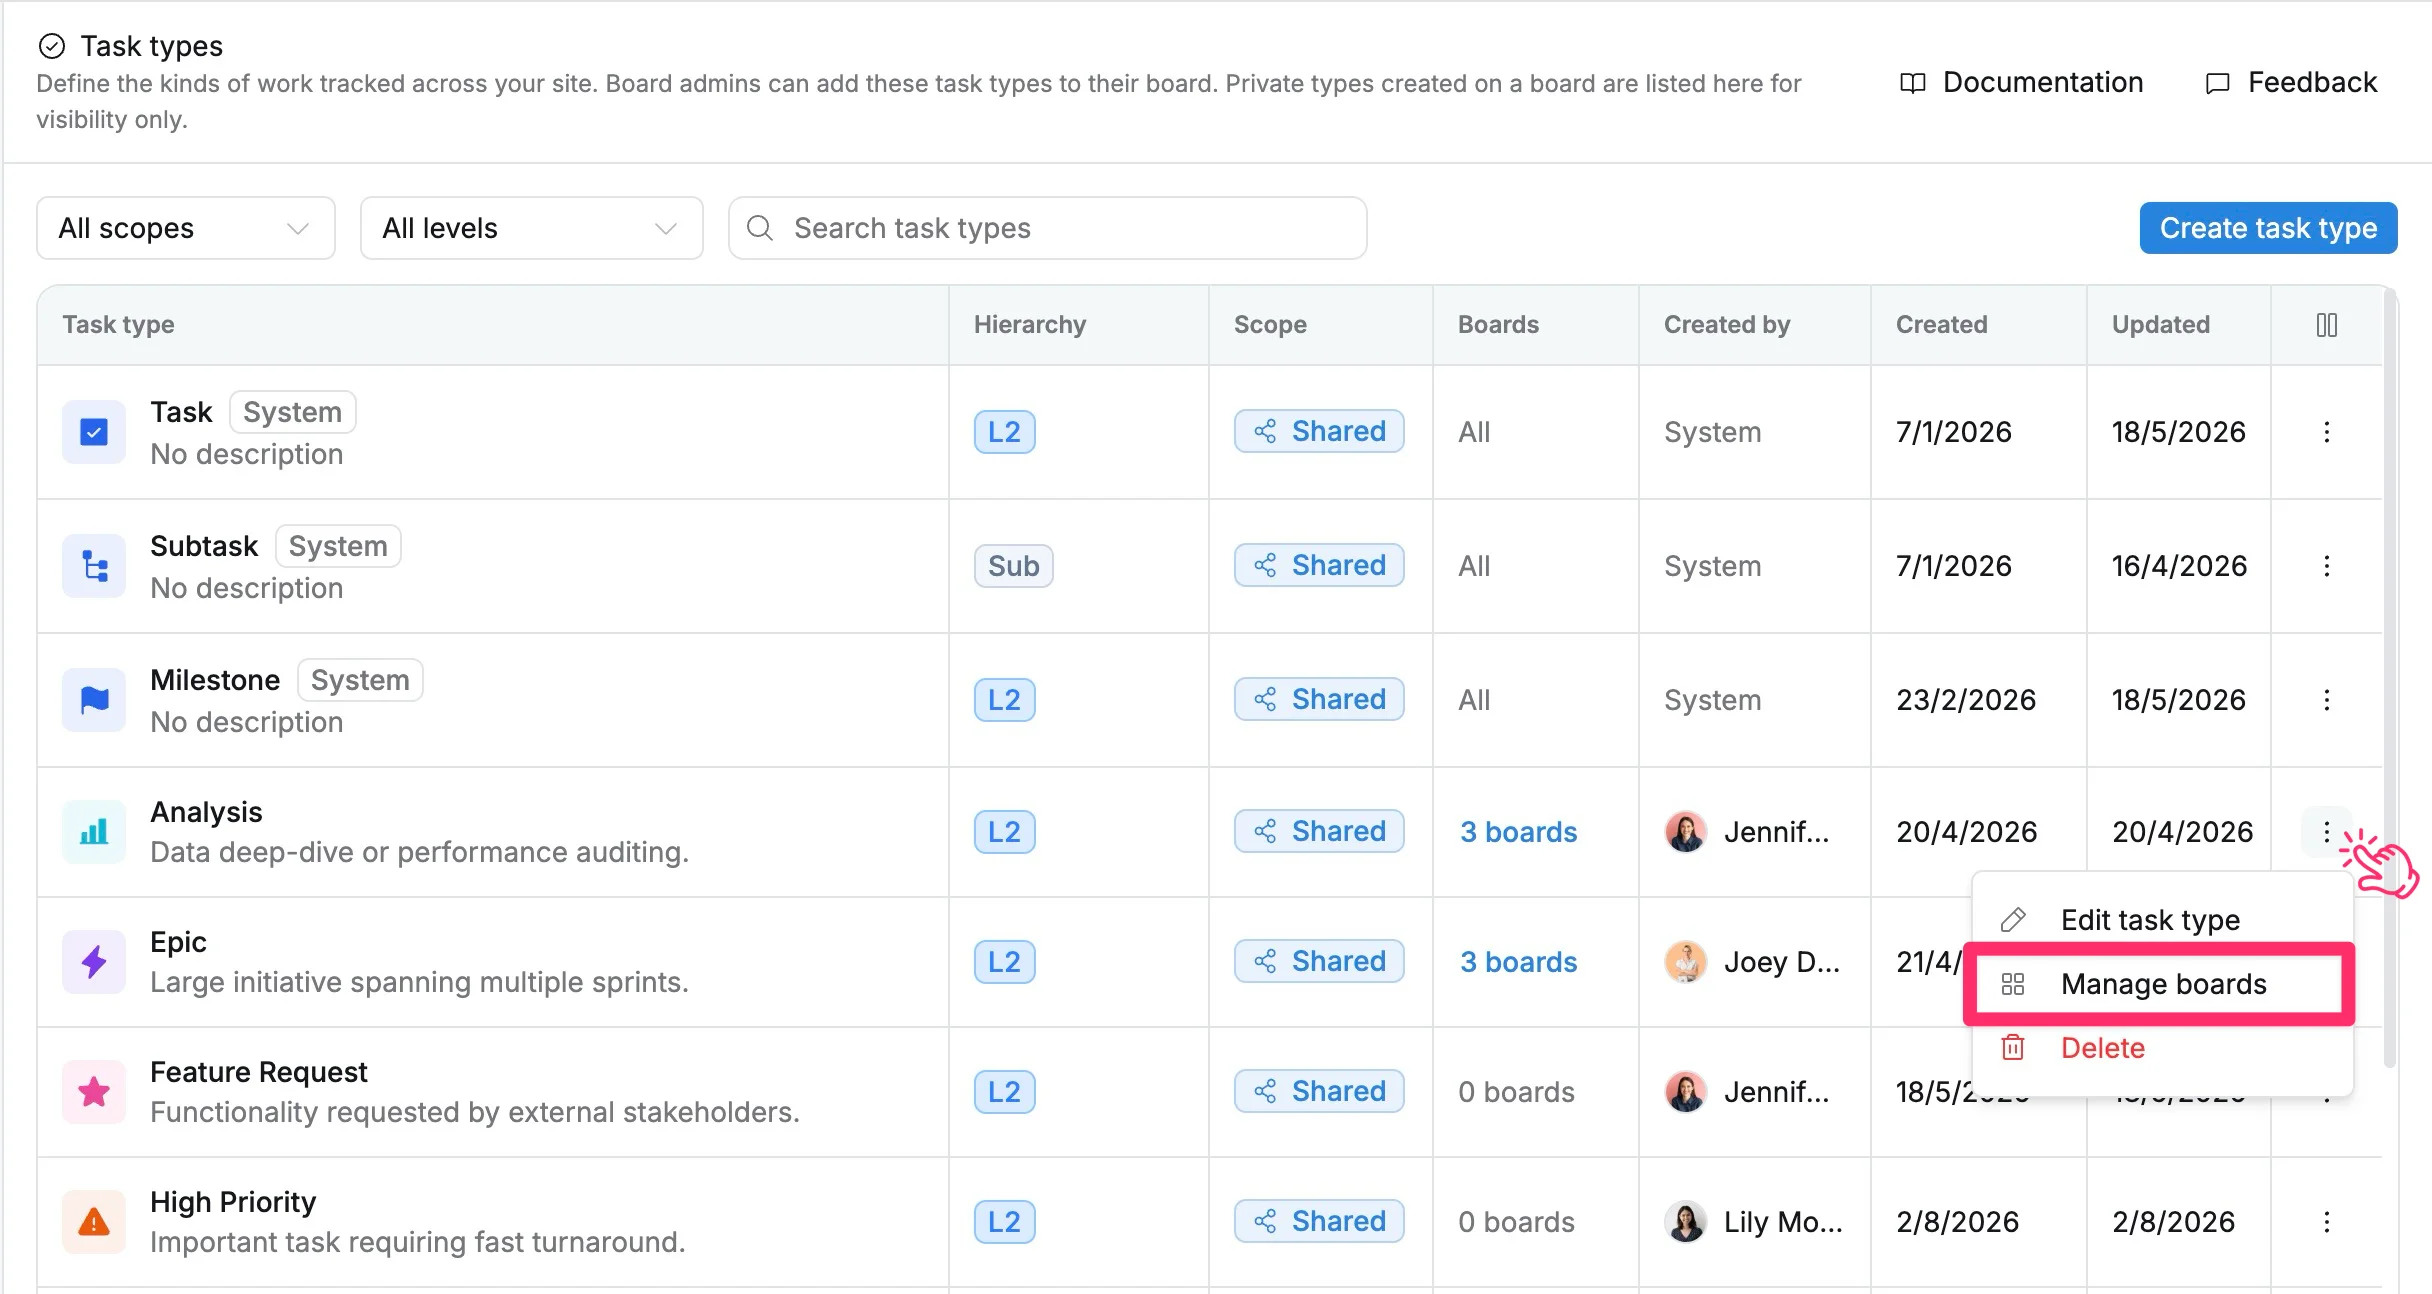The height and width of the screenshot is (1294, 2432).
Task: Open the 3 boards link for Analysis
Action: [x=1518, y=832]
